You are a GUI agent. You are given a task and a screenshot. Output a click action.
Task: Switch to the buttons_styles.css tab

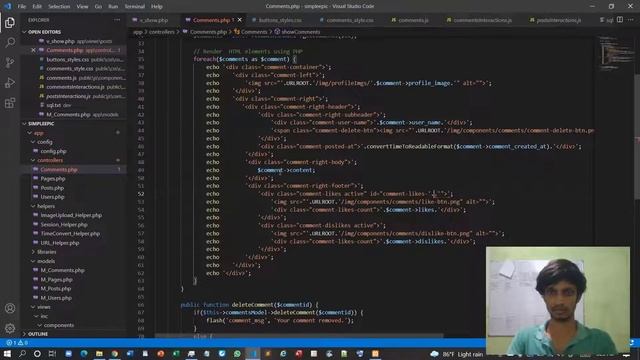pos(280,20)
